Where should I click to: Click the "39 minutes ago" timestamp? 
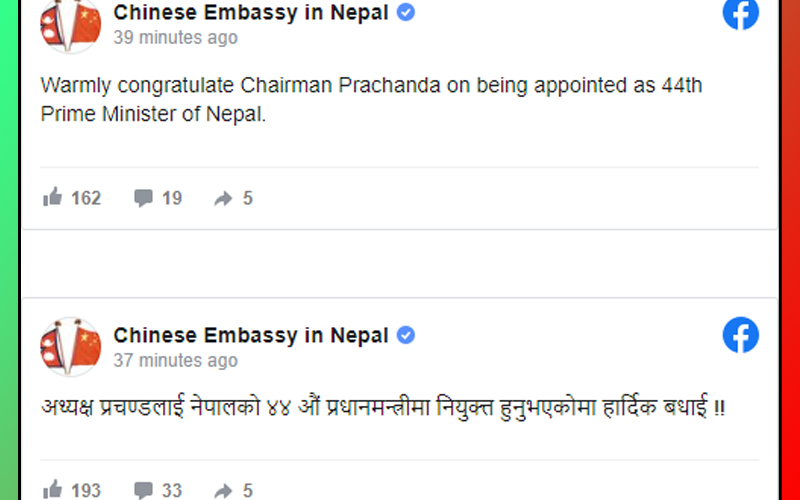click(x=175, y=38)
